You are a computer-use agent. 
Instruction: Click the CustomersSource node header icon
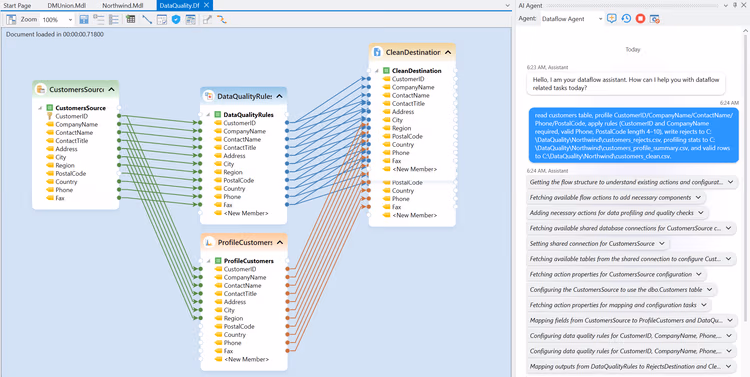tap(42, 89)
